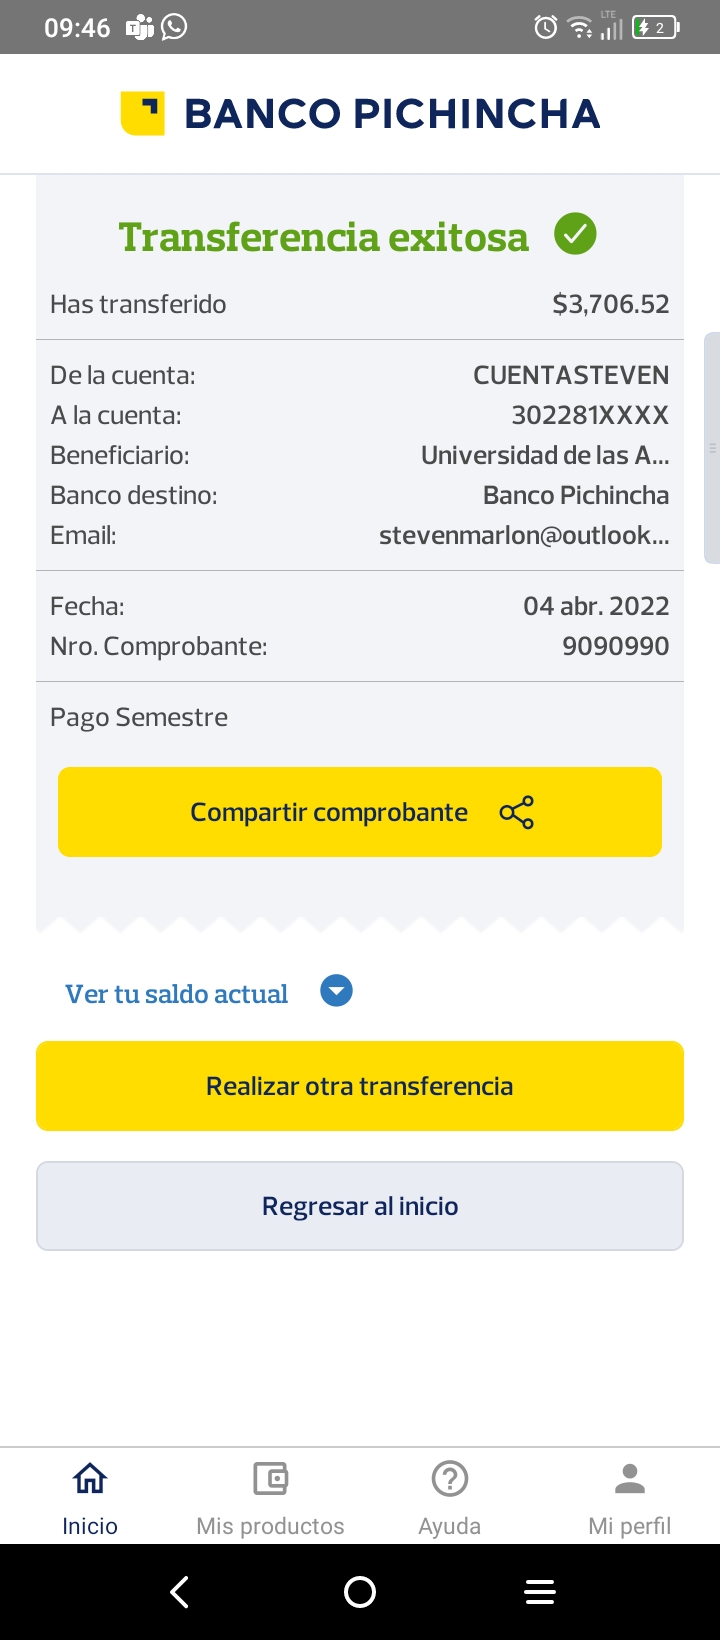Tap the Inicio house icon
The width and height of the screenshot is (720, 1640).
point(90,1478)
